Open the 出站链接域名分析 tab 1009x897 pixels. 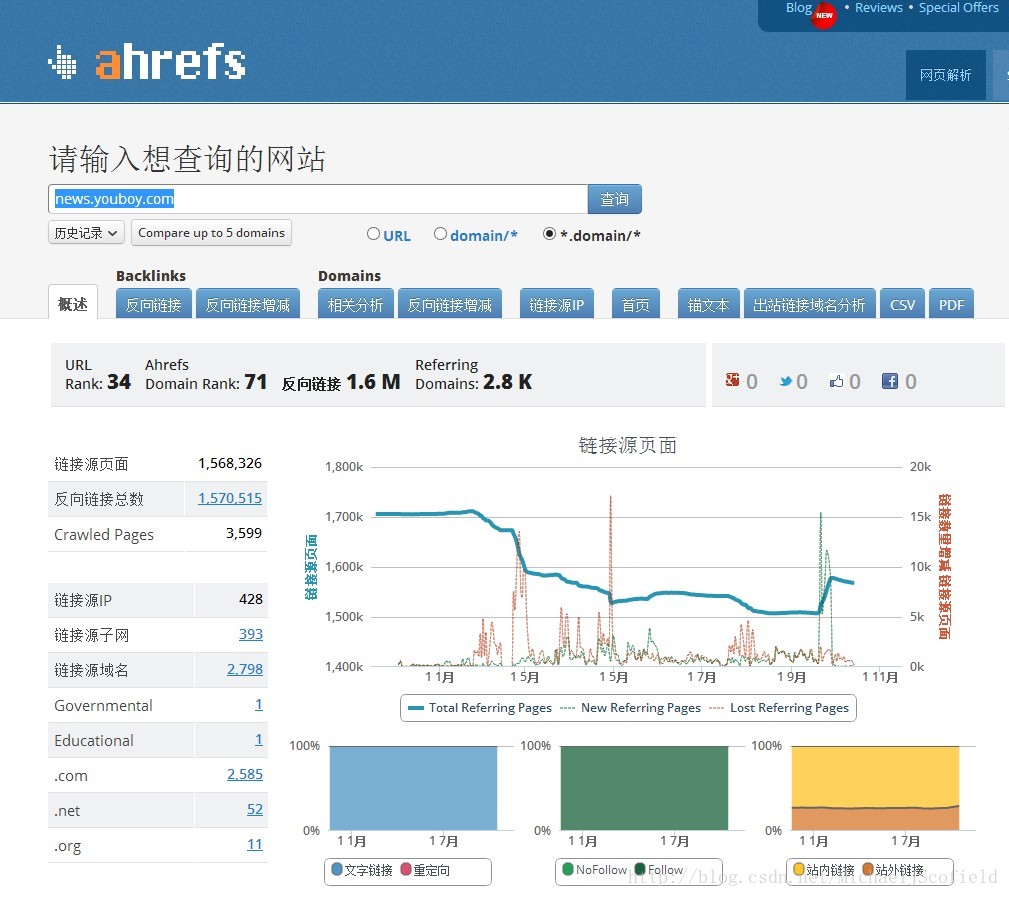[x=810, y=304]
